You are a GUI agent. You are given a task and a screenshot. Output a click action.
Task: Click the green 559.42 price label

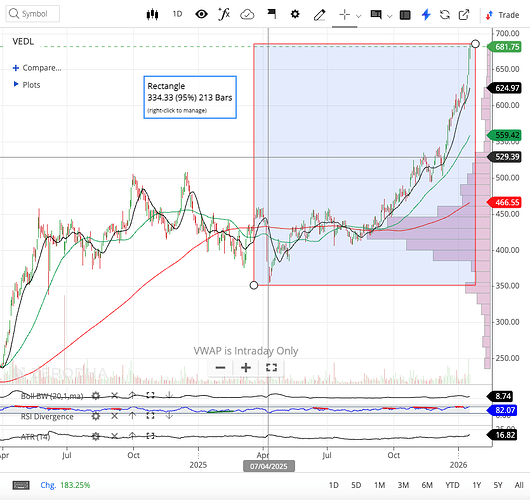coord(505,135)
